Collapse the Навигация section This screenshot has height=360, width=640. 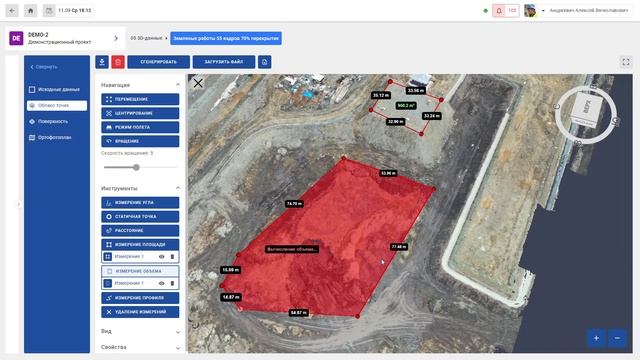[178, 85]
